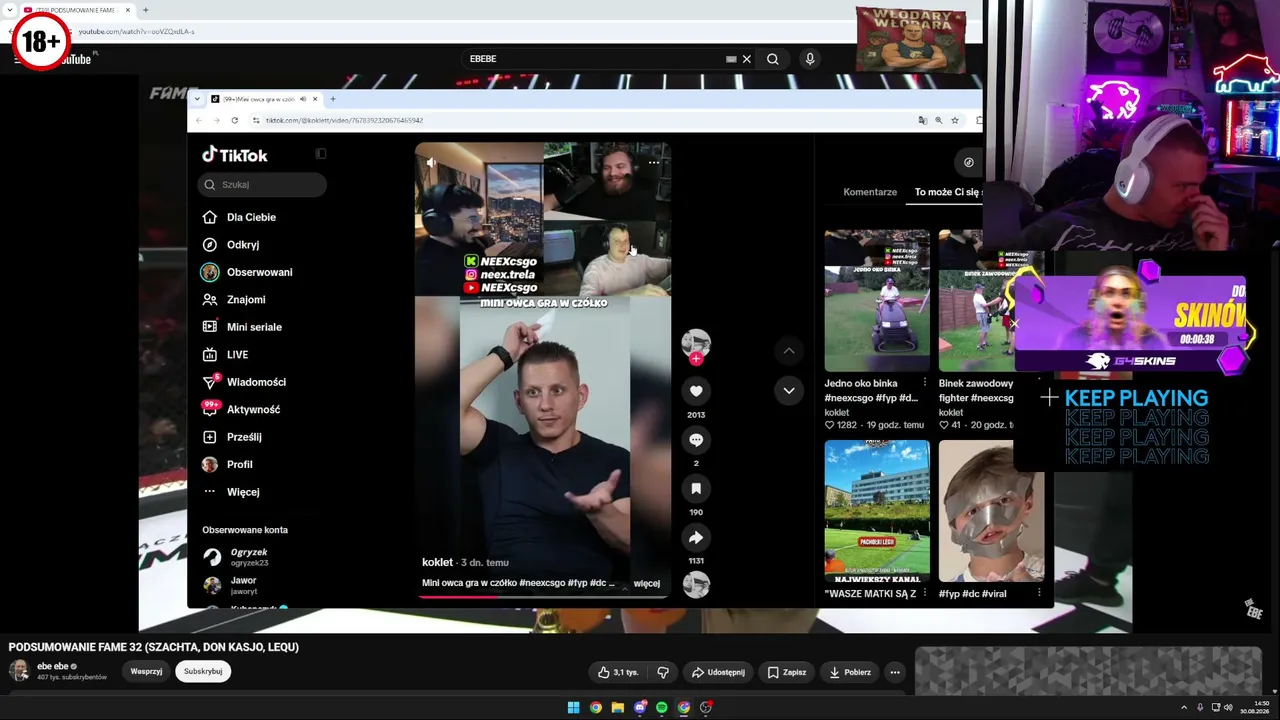Open the ebe ebe channel name

[53, 666]
